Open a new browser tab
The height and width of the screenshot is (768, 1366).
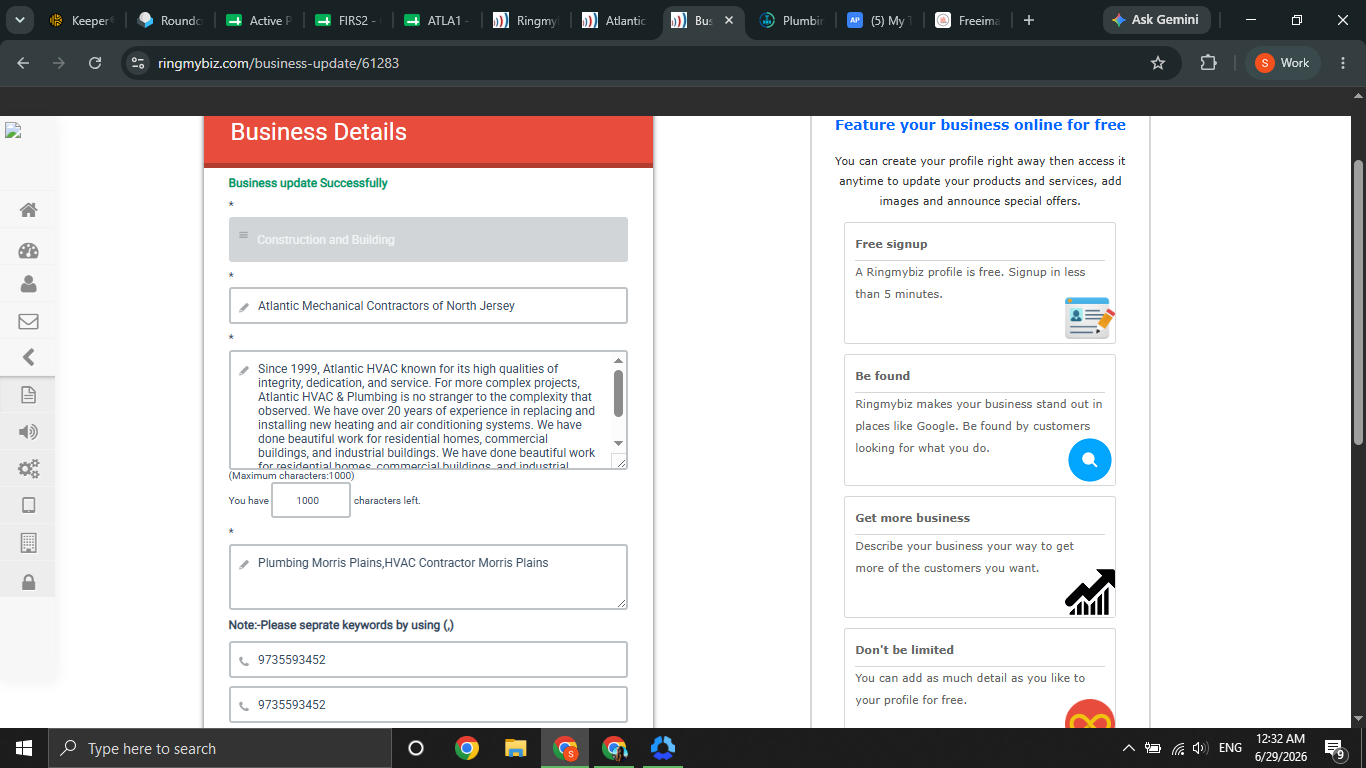pyautogui.click(x=1029, y=20)
